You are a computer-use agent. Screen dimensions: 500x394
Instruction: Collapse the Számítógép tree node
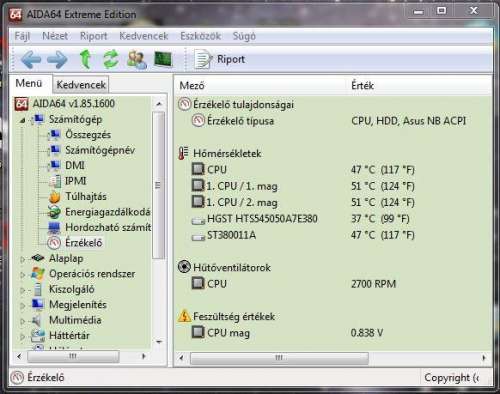[x=22, y=120]
